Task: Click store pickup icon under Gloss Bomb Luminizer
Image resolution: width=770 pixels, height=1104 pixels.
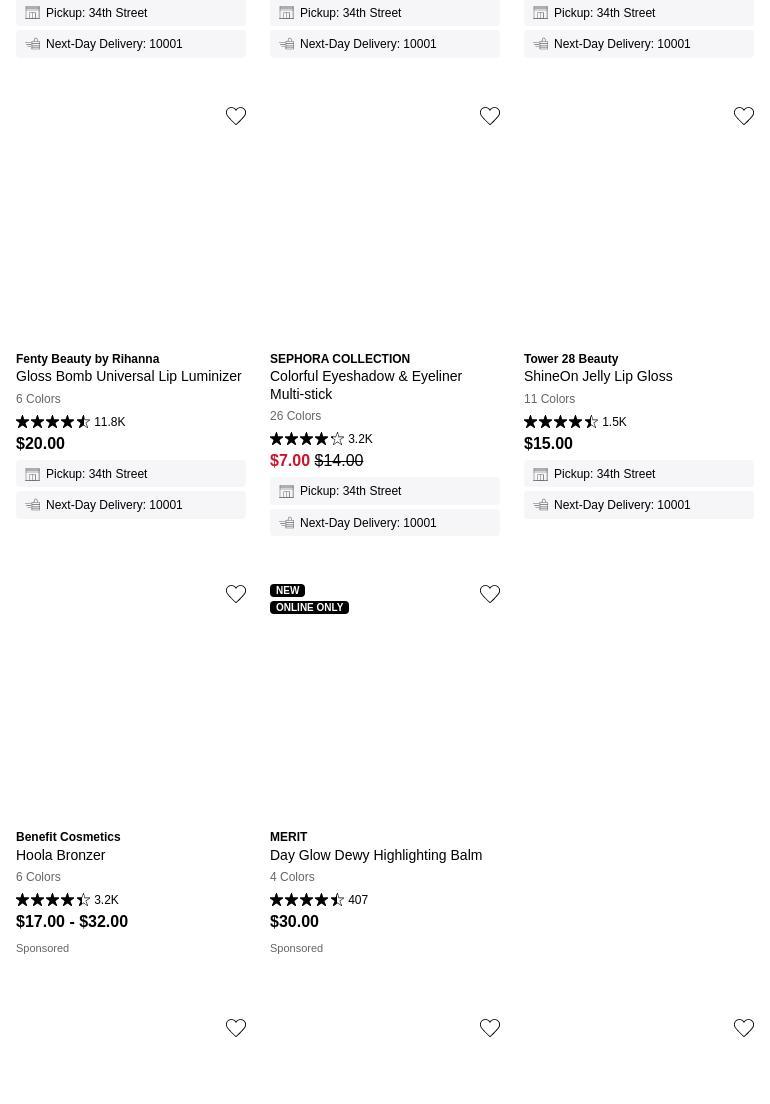Action: tap(33, 474)
